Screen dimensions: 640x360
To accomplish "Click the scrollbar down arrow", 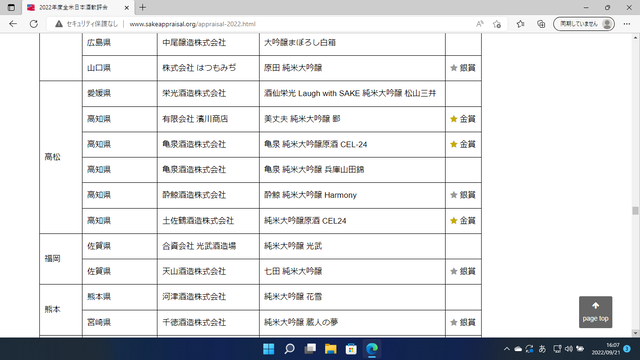I will click(635, 333).
